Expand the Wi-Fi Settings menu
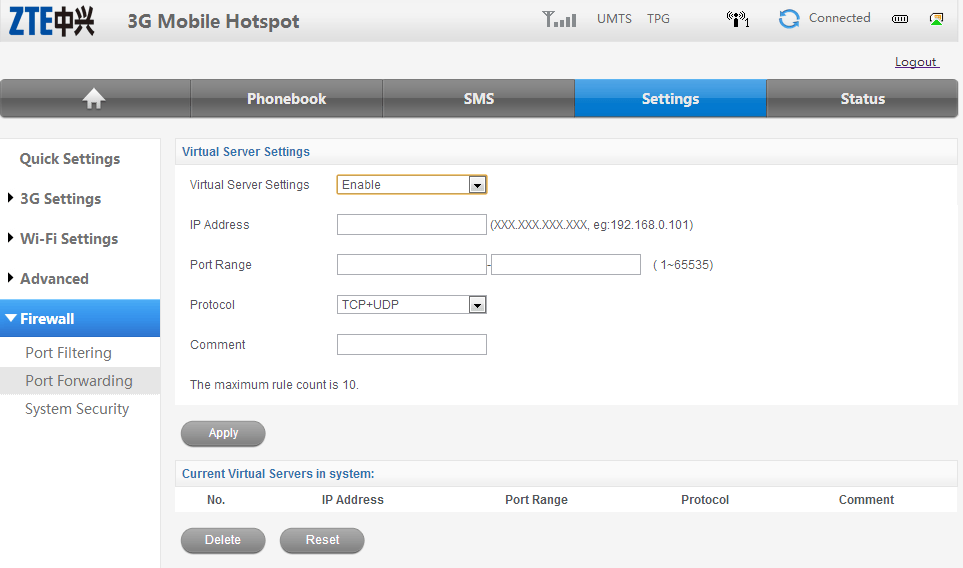963x568 pixels. (x=68, y=239)
